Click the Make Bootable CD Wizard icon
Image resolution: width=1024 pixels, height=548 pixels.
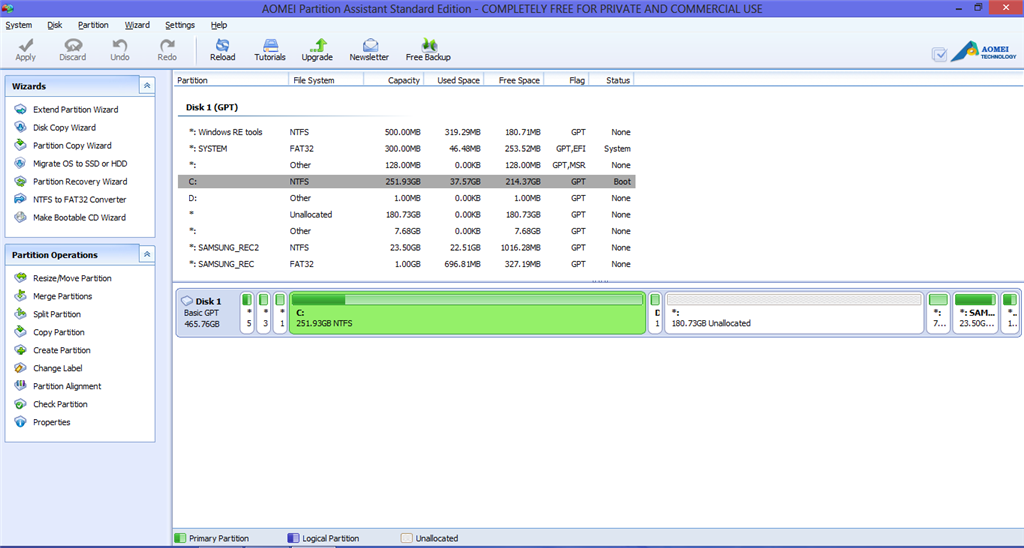point(21,217)
